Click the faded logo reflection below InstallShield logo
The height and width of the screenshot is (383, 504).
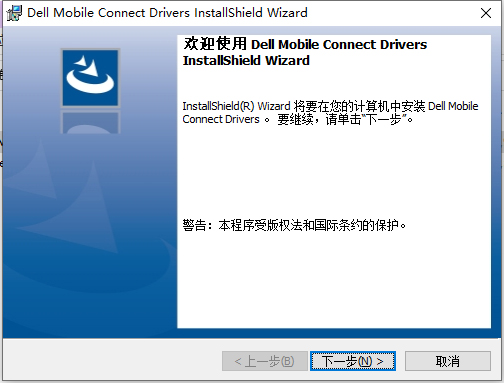click(x=90, y=122)
